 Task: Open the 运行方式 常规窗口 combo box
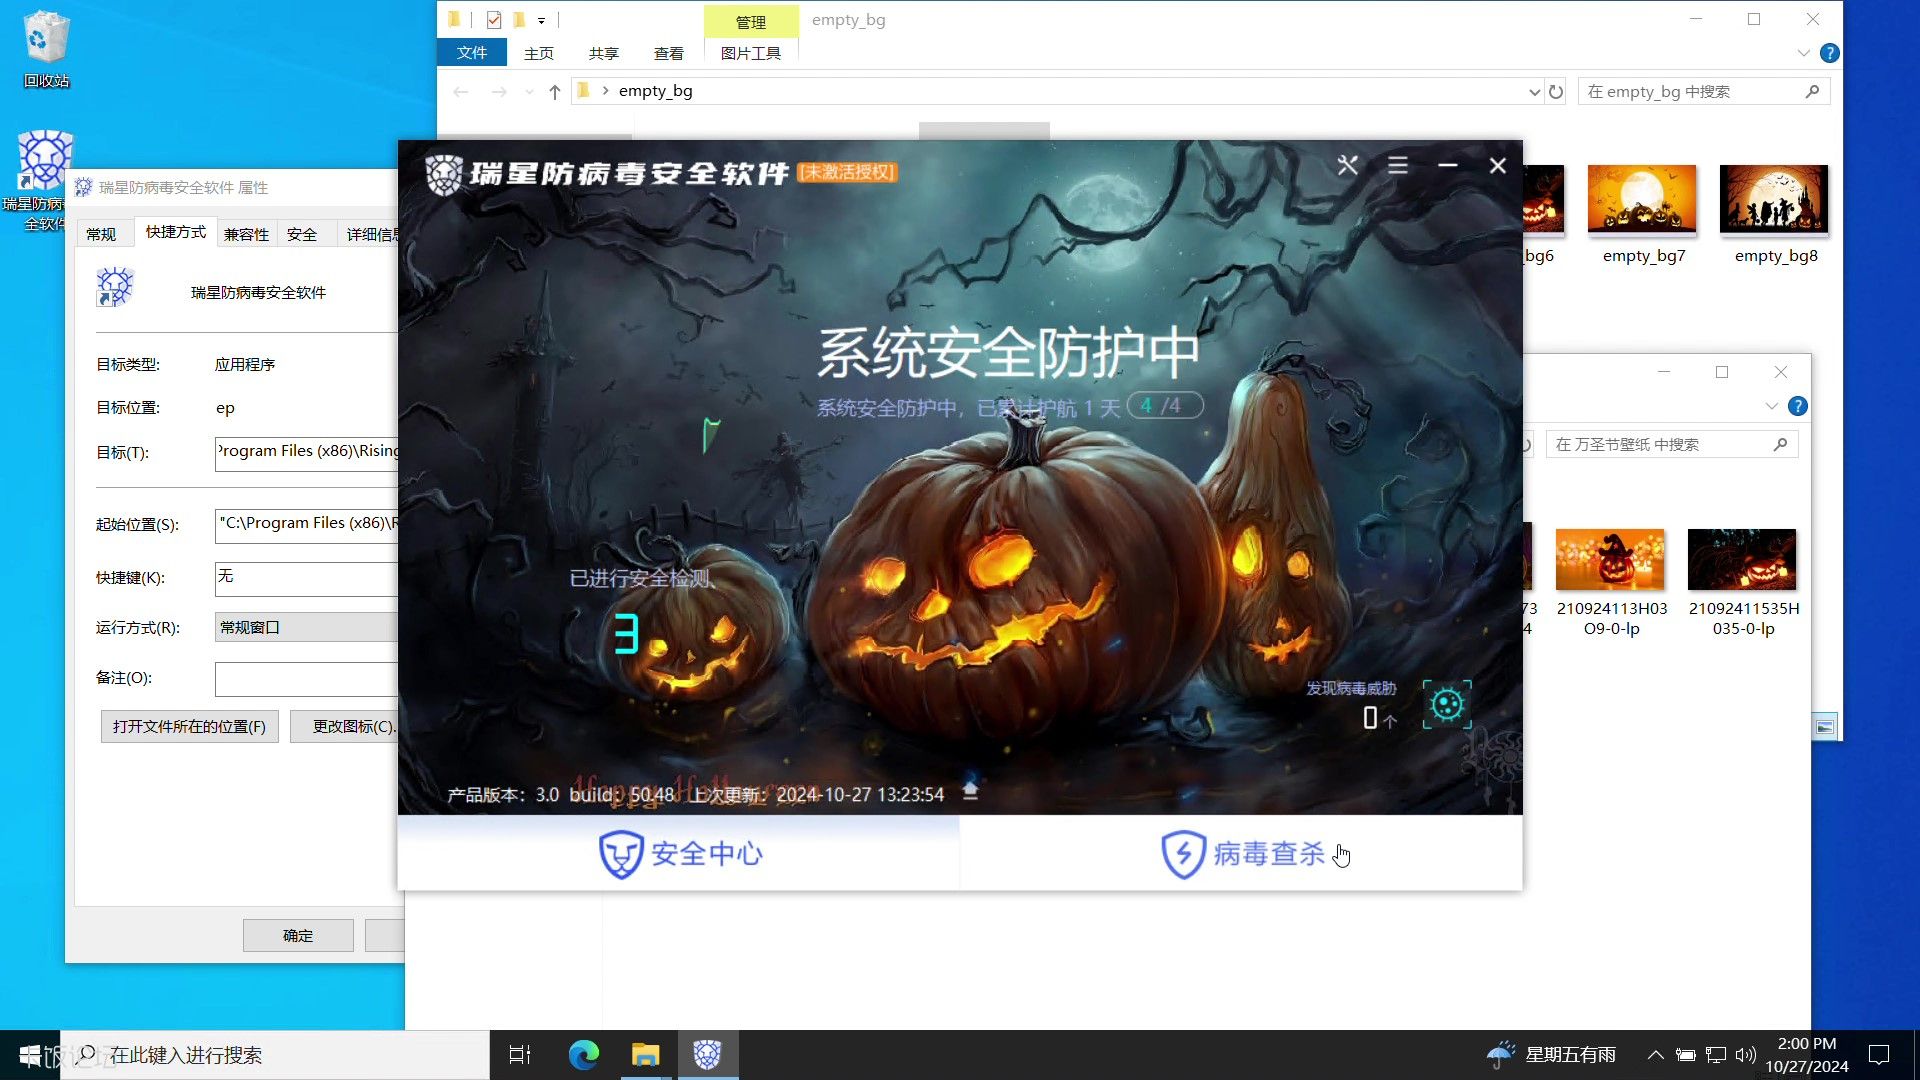click(307, 627)
